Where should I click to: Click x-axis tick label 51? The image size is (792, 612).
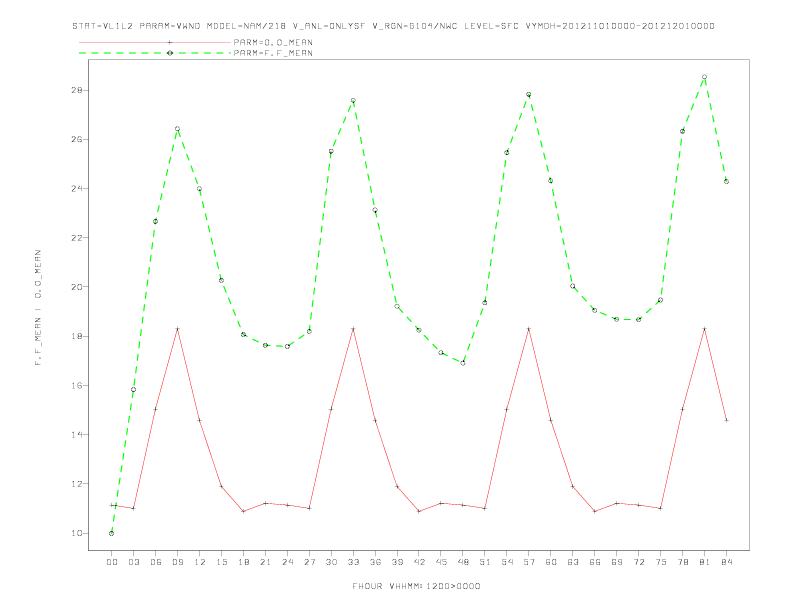point(485,562)
